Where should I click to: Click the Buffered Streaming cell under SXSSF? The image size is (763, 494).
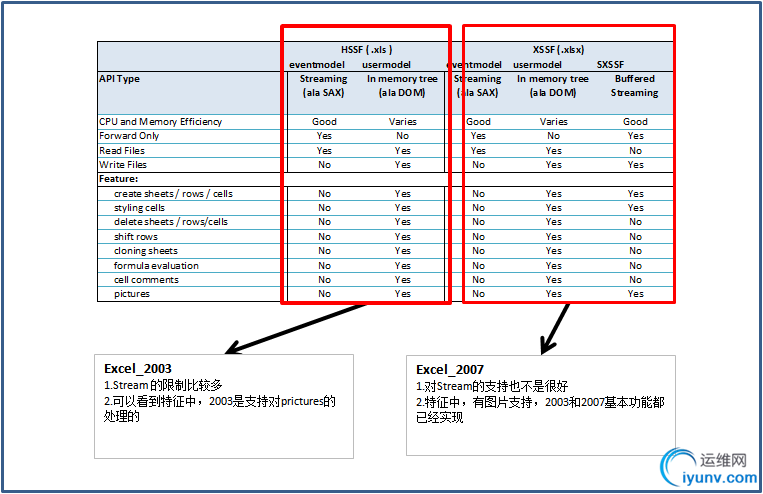pyautogui.click(x=635, y=86)
